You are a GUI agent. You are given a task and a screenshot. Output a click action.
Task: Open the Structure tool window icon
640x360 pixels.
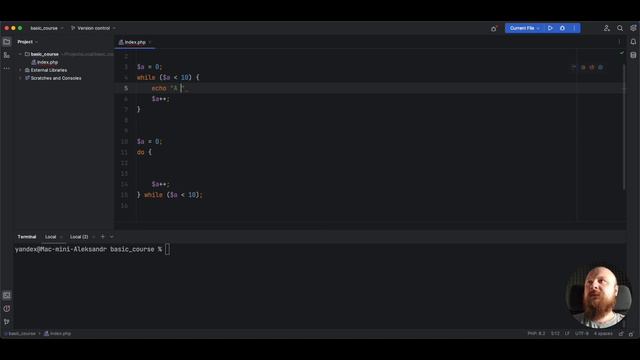[7, 55]
